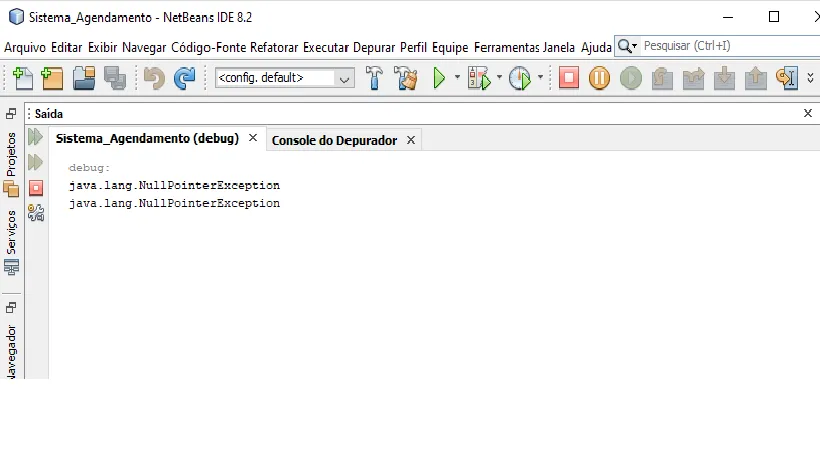Open the Serviços side panel
Image resolution: width=820 pixels, height=460 pixels.
pyautogui.click(x=11, y=242)
